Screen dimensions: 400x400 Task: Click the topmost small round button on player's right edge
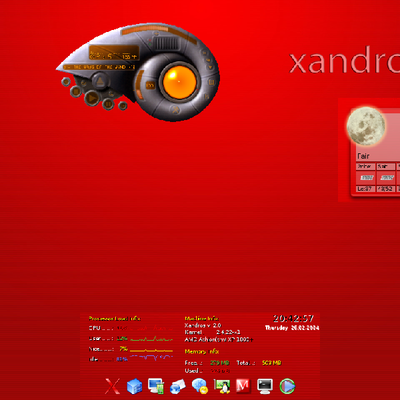(204, 53)
